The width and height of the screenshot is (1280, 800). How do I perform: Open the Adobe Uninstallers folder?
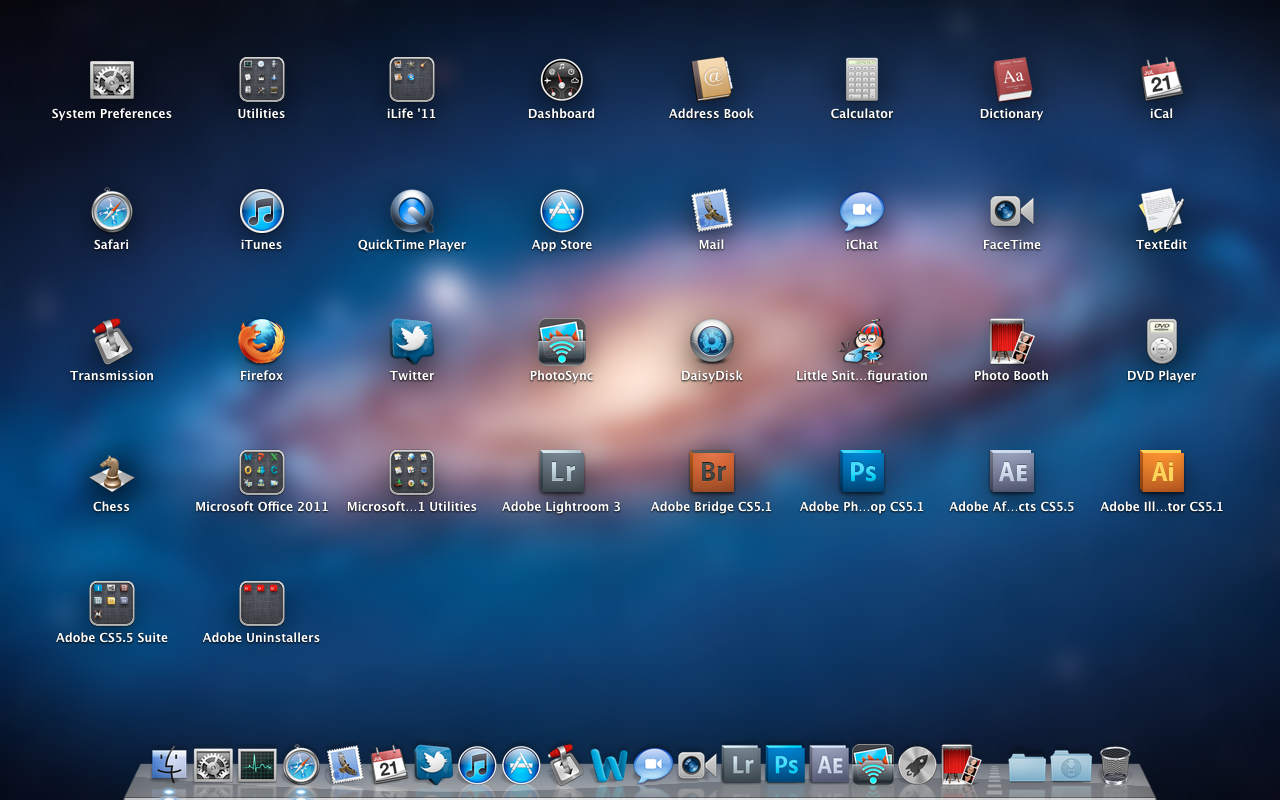tap(262, 604)
